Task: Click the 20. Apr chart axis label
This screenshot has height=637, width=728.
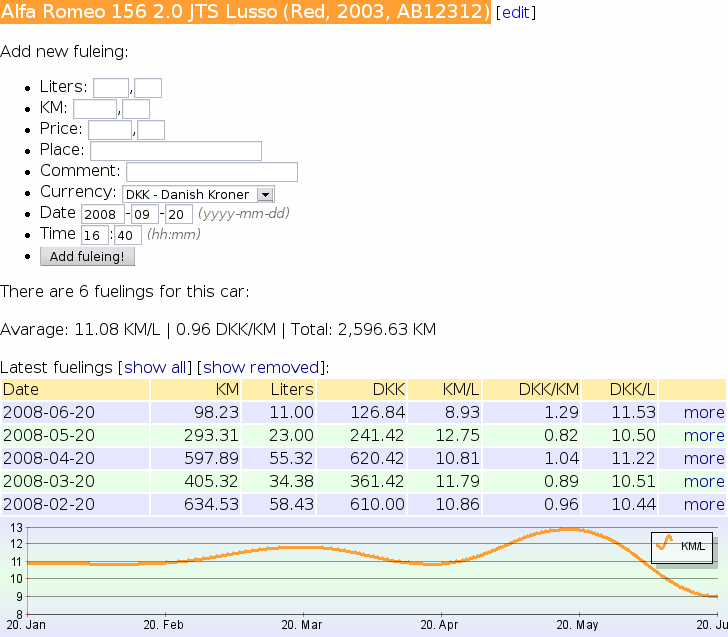Action: point(439,625)
